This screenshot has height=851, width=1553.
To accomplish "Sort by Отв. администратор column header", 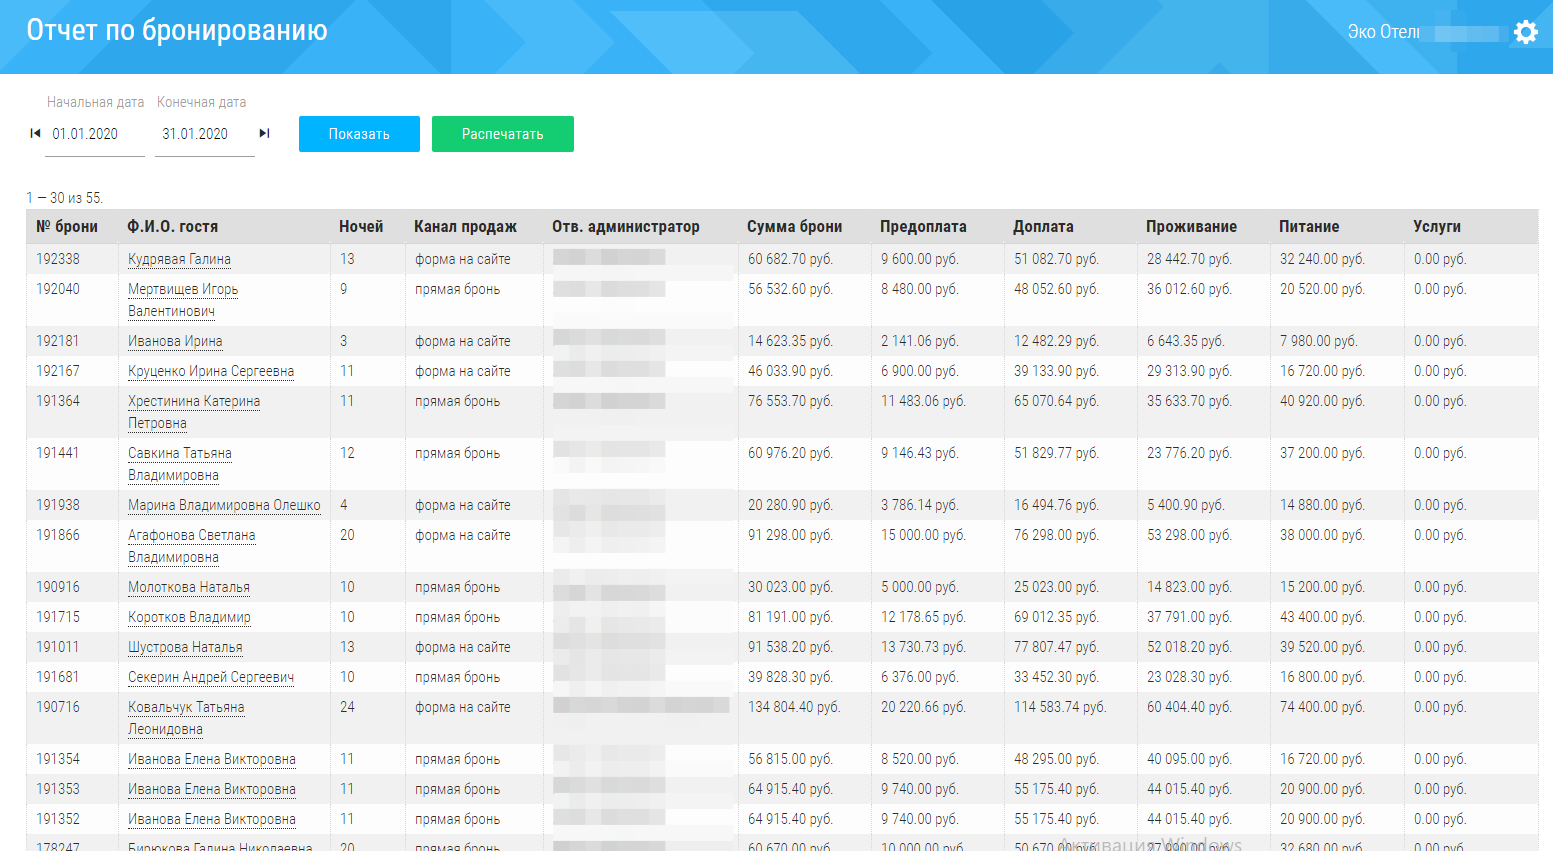I will coord(626,227).
